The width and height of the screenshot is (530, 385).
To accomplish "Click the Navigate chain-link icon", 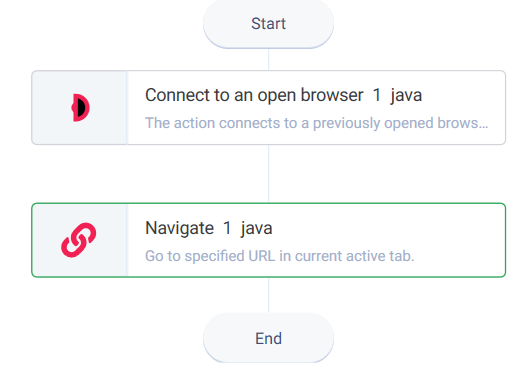I will tap(78, 240).
